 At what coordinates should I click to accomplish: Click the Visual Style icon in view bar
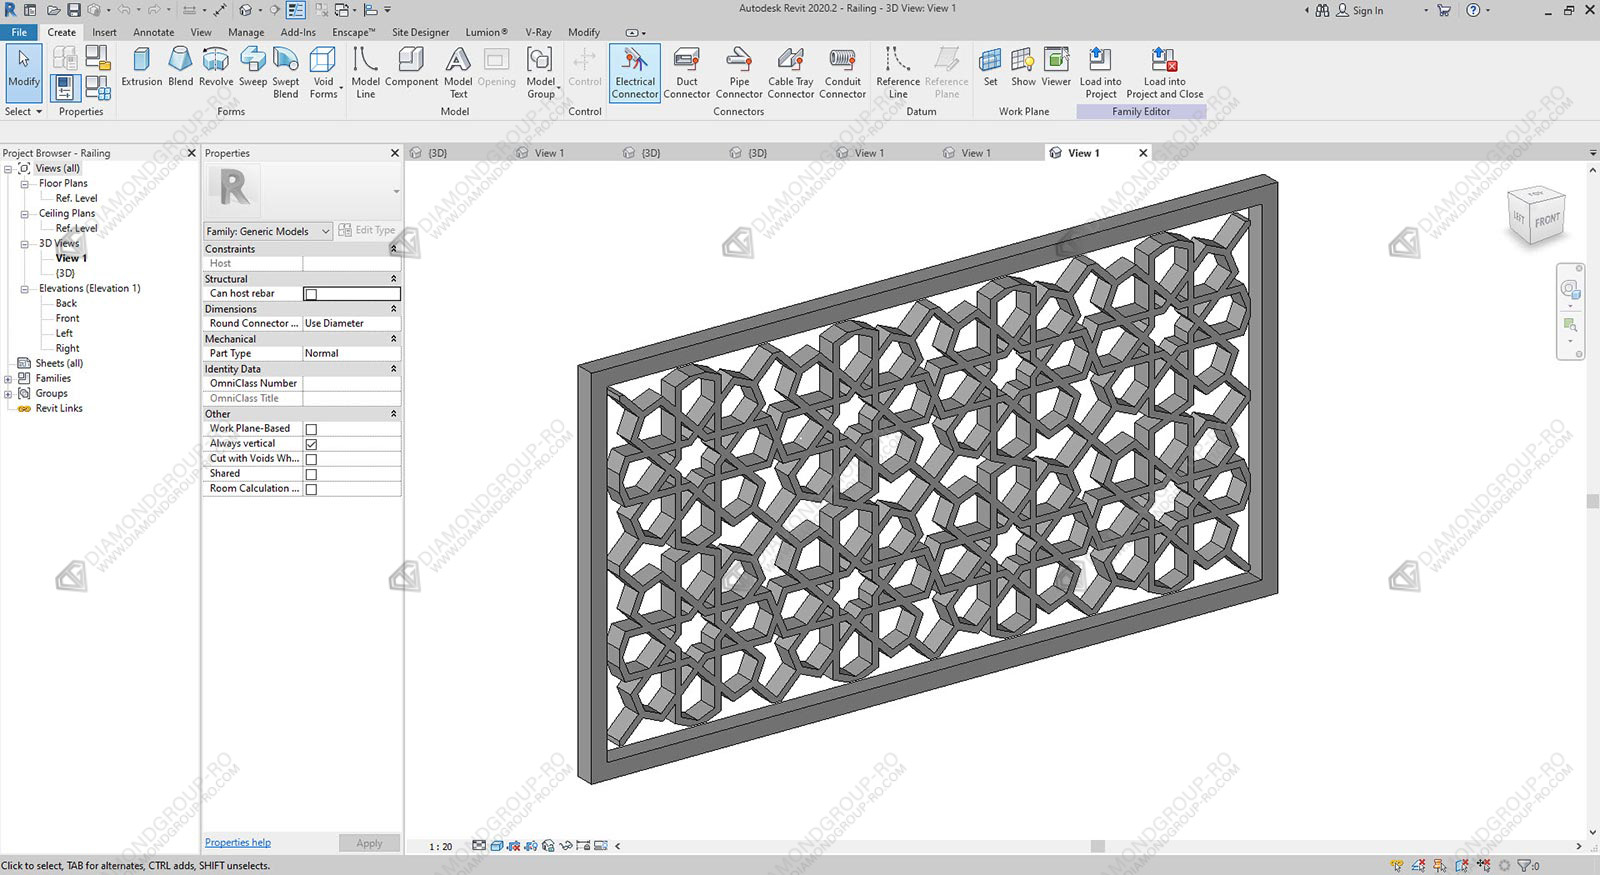point(497,846)
